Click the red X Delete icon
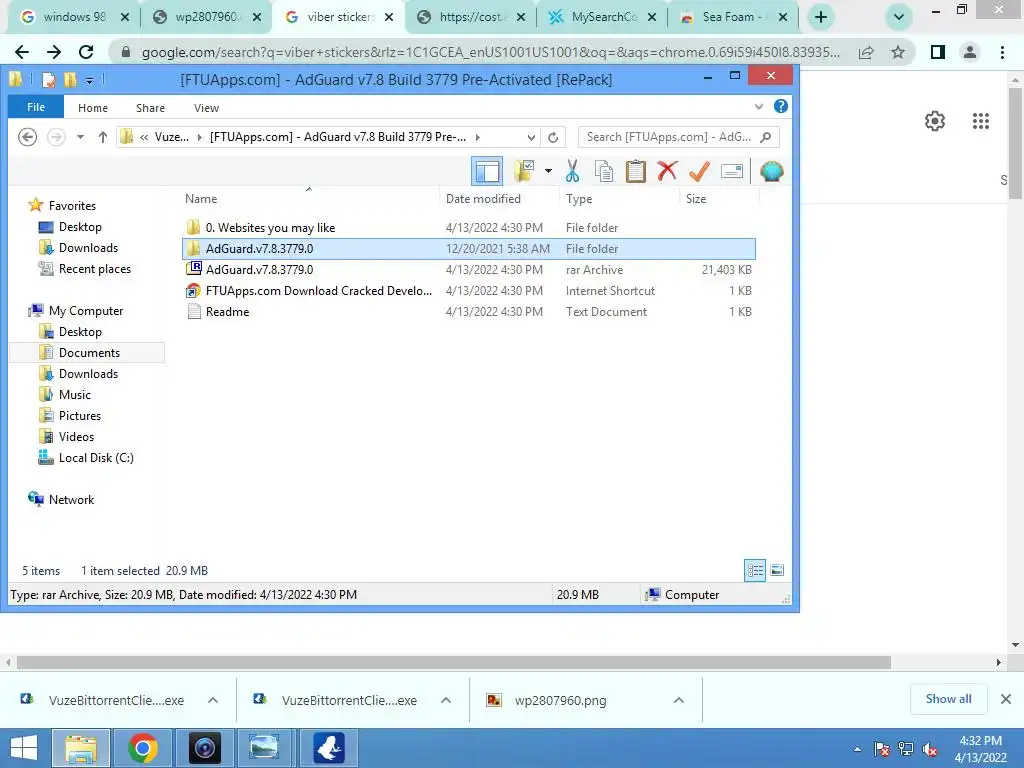 (x=667, y=171)
